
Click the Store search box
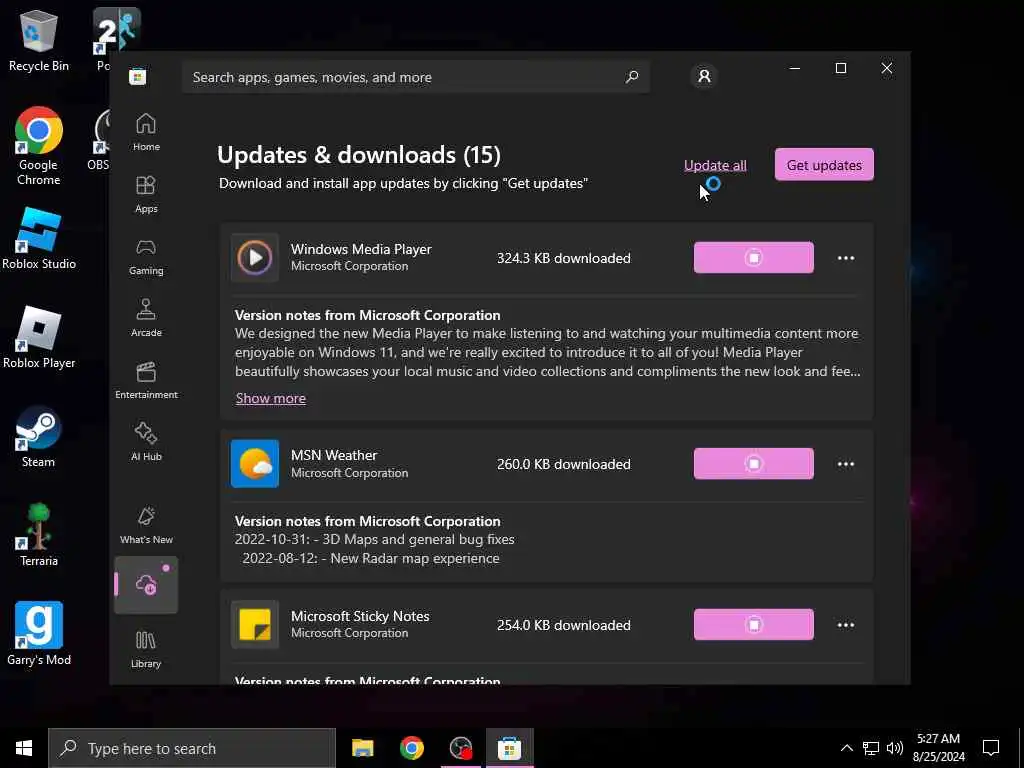click(x=416, y=77)
